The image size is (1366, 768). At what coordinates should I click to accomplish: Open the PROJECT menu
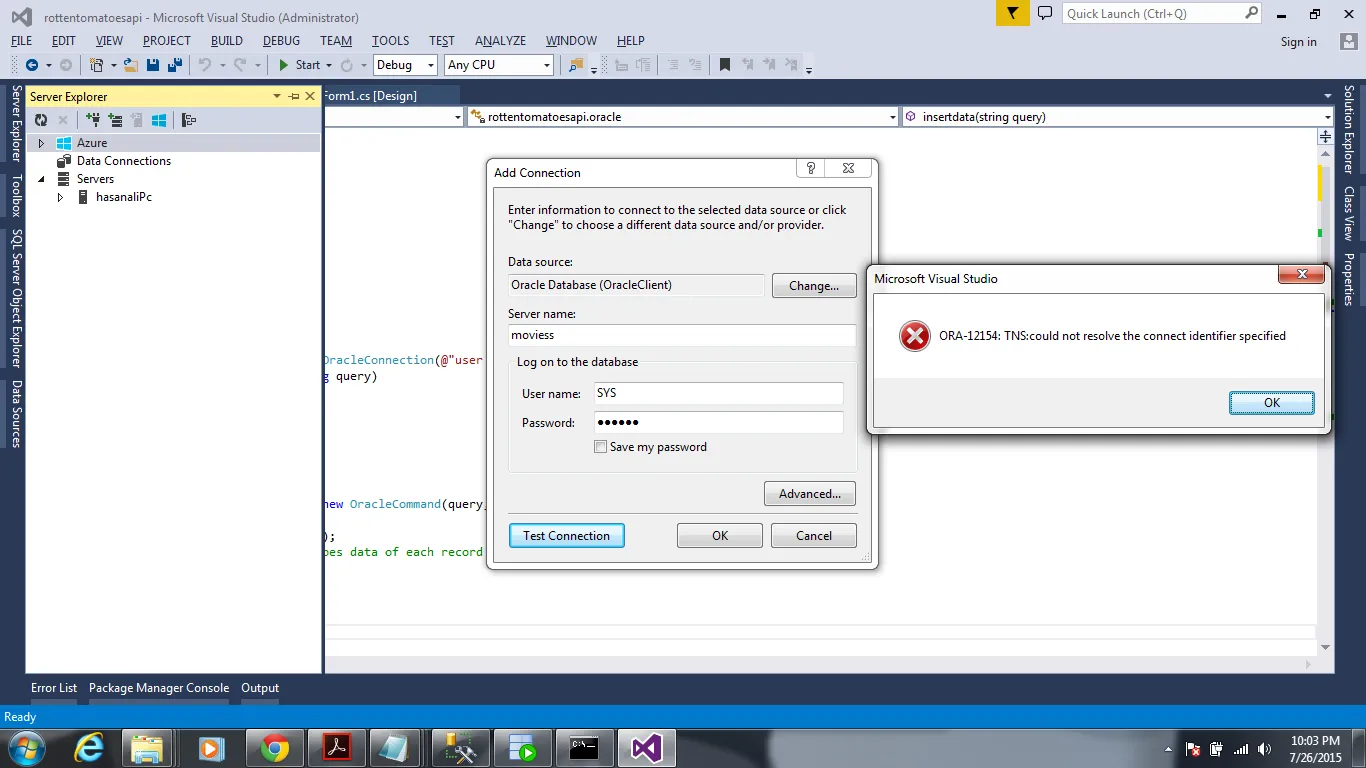point(166,41)
